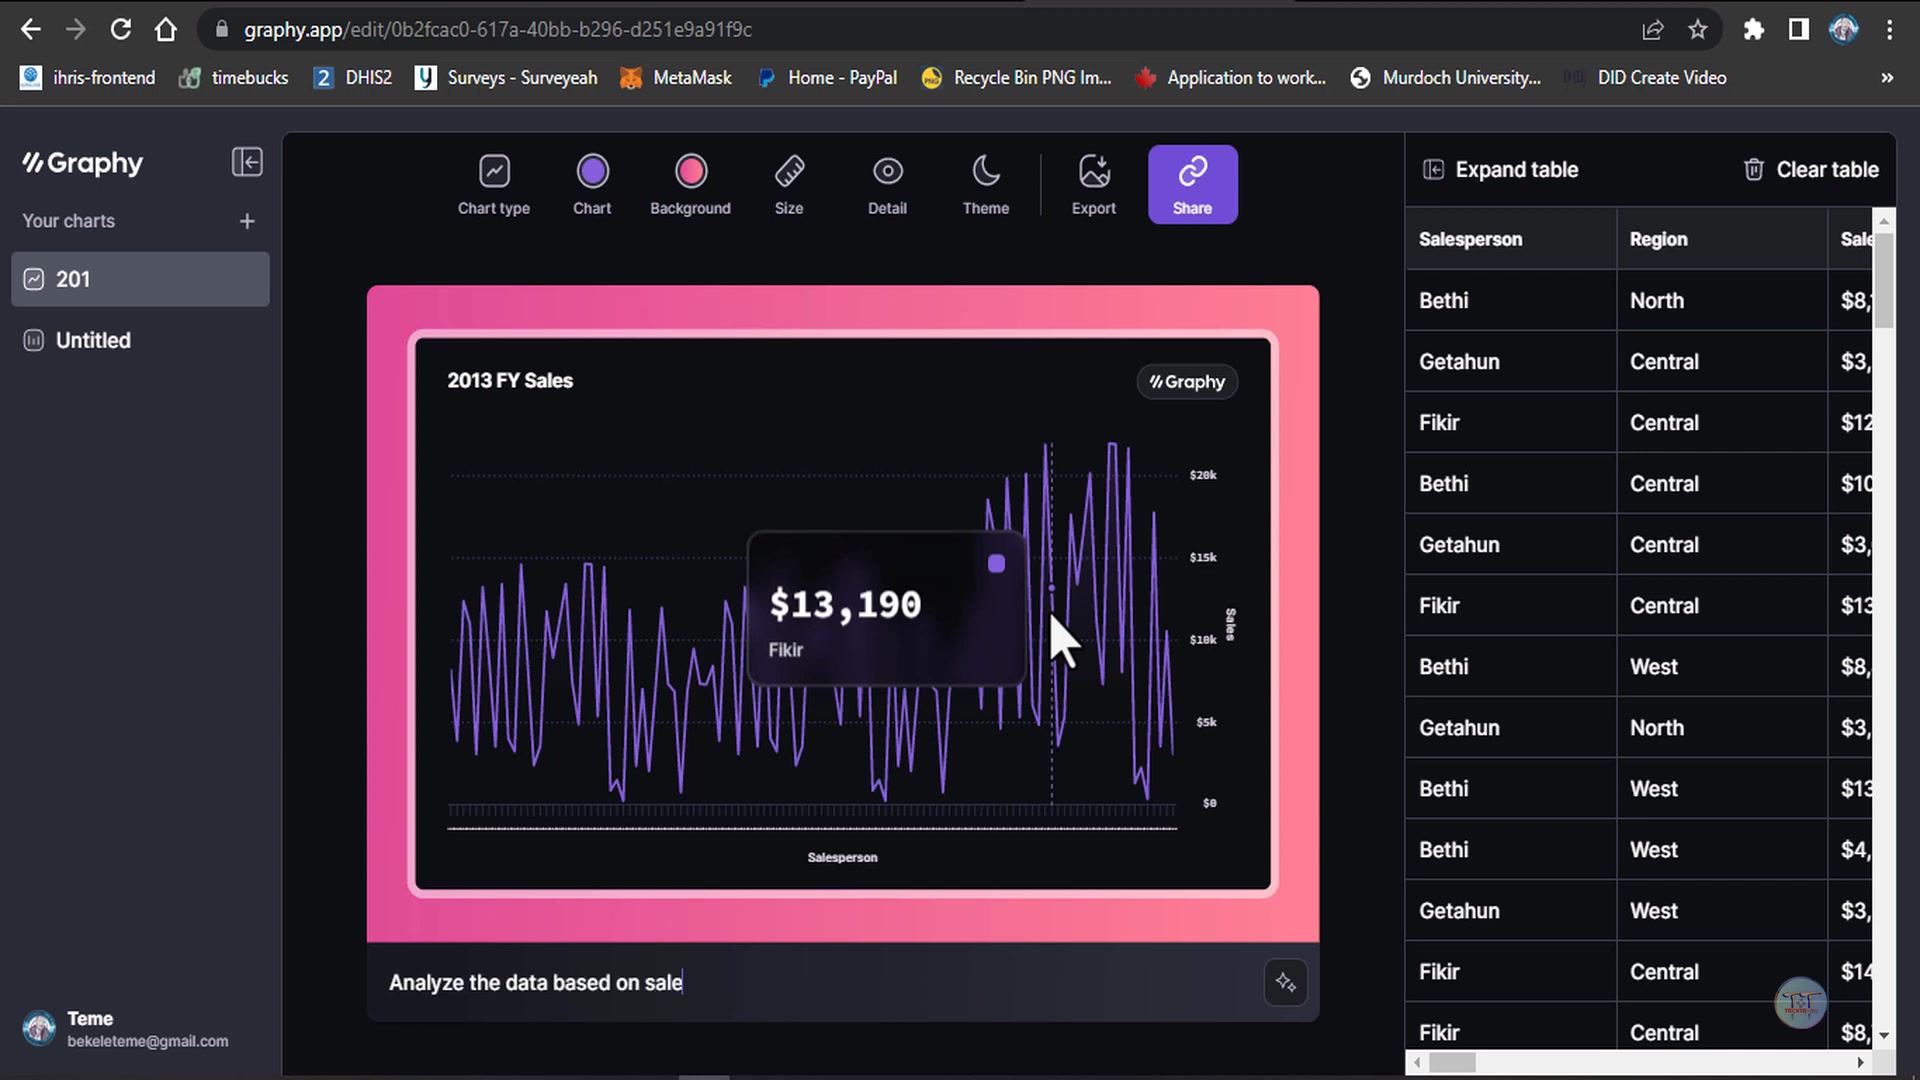Add a new chart with plus icon

[247, 221]
